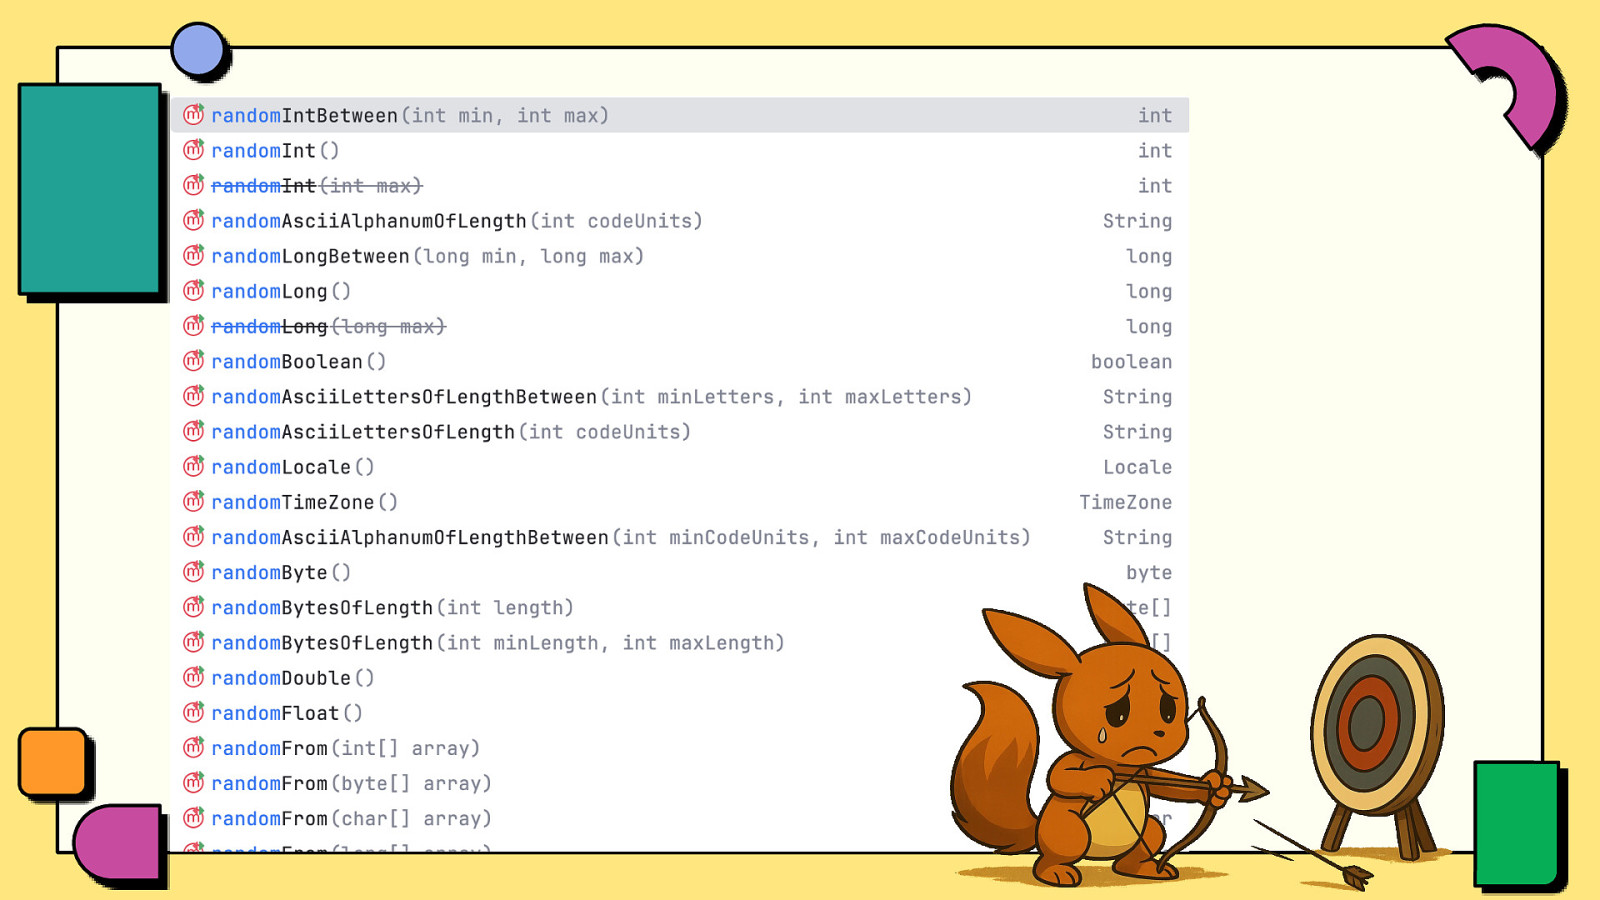Select randomIntBetween(int min, int max) completion
This screenshot has width=1600, height=900.
coord(680,115)
